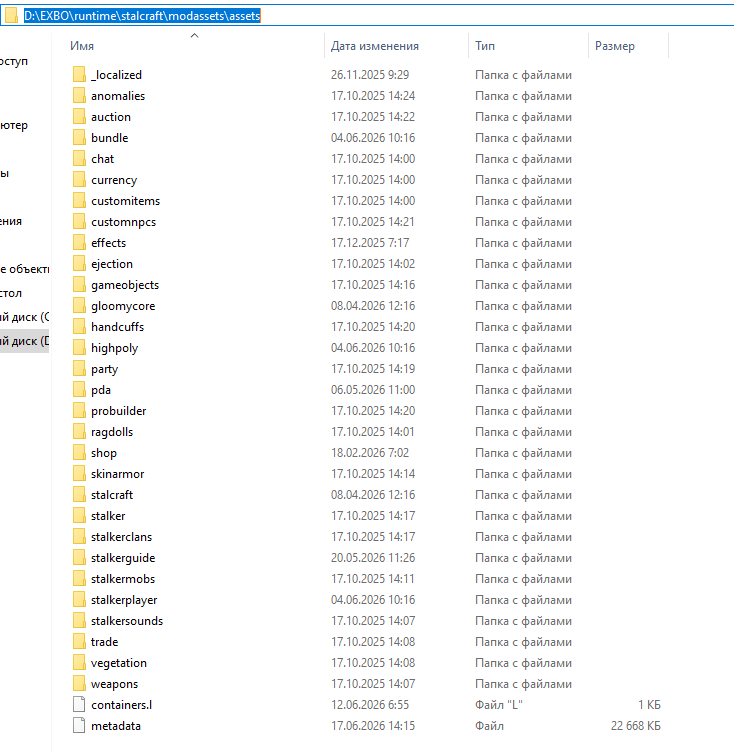
Task: Click date 17.06.2026 14:15 of metadata
Action: tap(373, 726)
